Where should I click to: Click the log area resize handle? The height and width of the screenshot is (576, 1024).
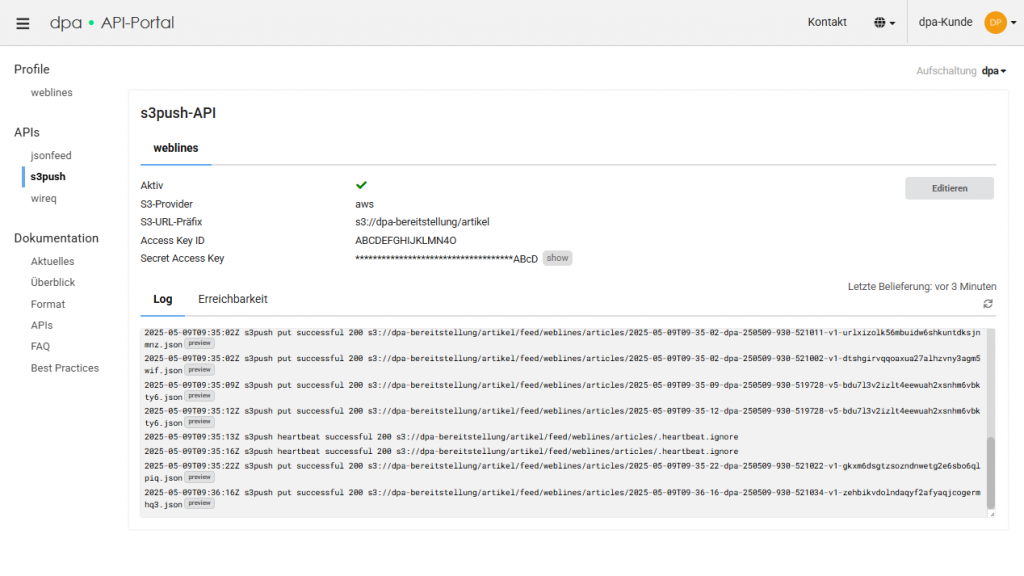pyautogui.click(x=991, y=514)
